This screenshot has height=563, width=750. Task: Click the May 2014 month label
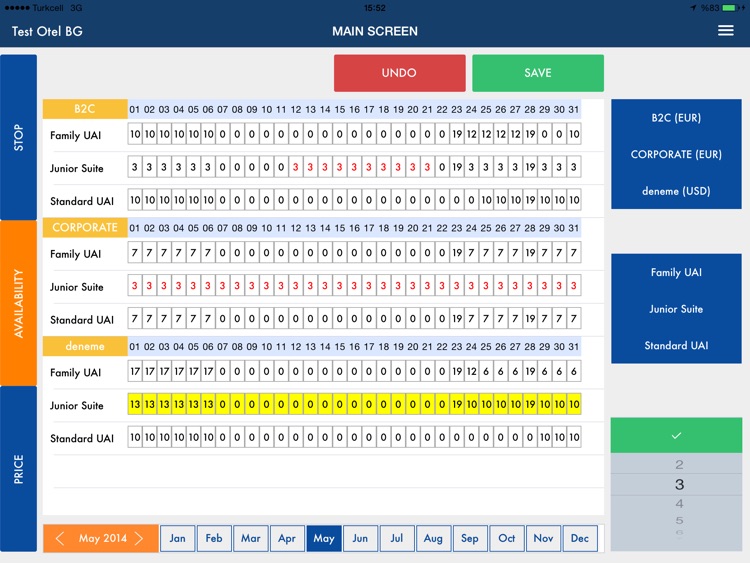[x=103, y=538]
